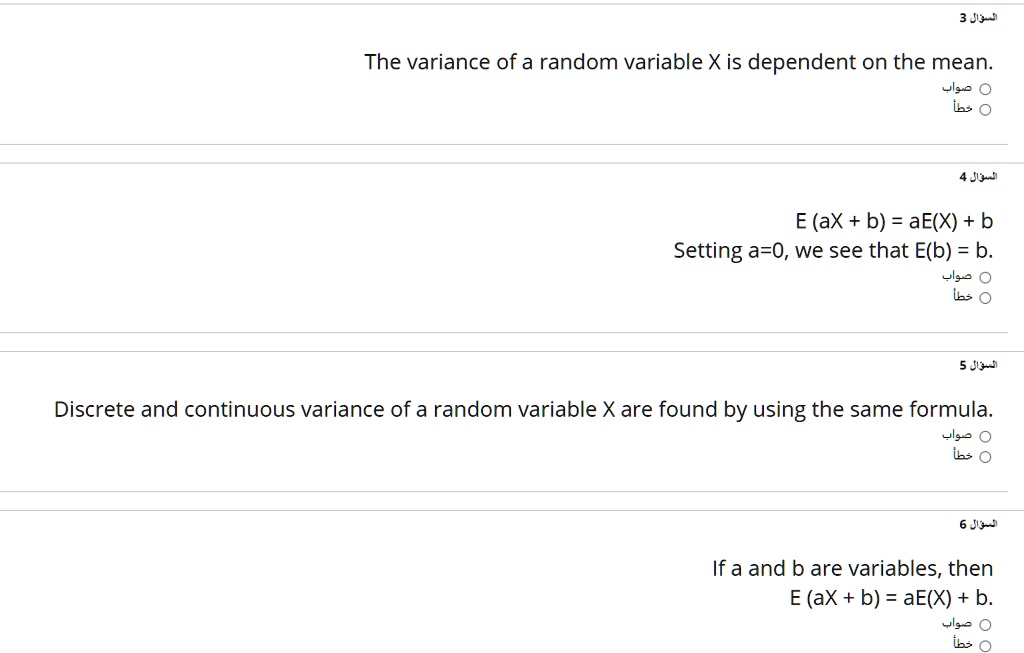Click the السؤال 3 question label
1024x653 pixels.
point(977,15)
